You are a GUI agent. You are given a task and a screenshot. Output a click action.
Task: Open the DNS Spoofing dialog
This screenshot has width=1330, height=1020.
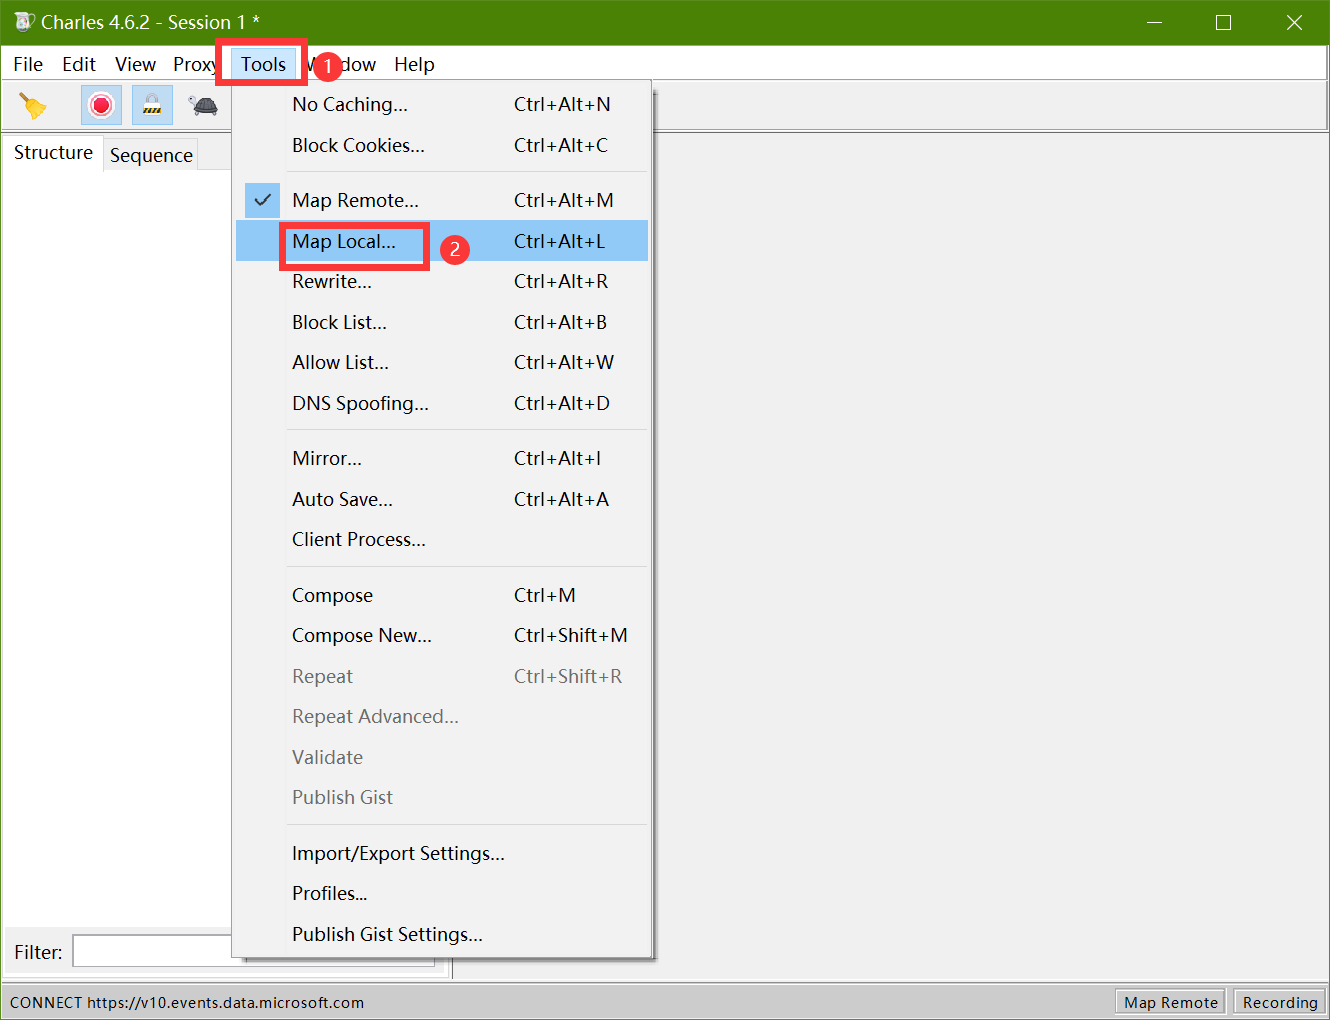[360, 403]
